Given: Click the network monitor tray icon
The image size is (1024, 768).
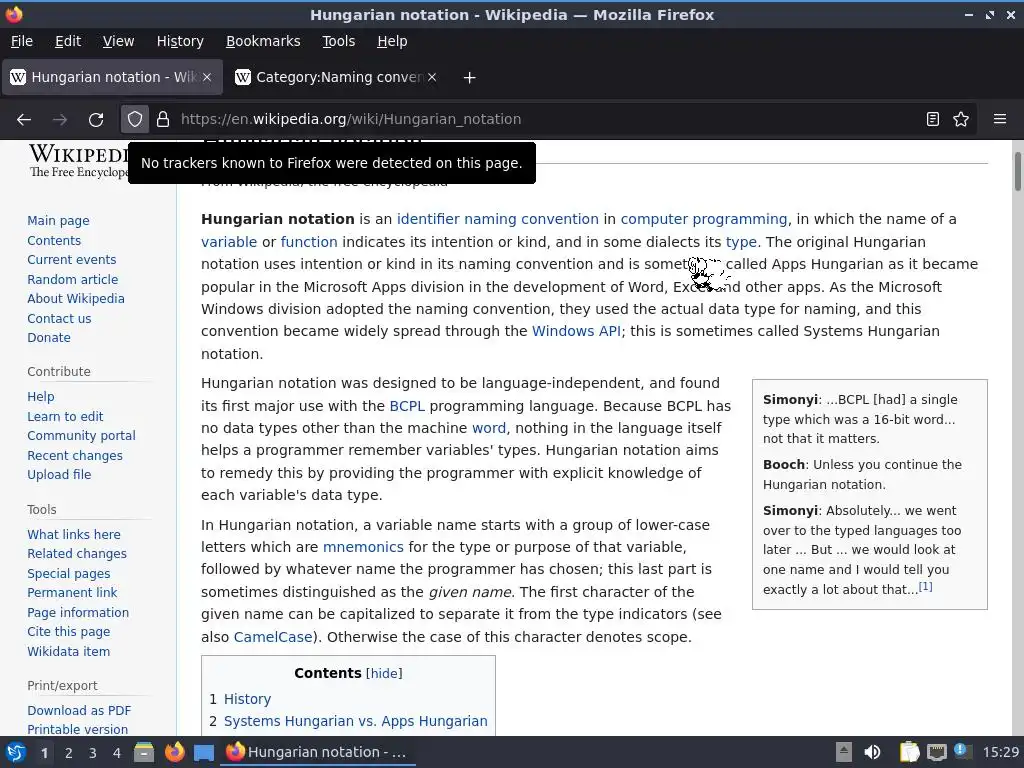Looking at the screenshot, I should [x=936, y=752].
